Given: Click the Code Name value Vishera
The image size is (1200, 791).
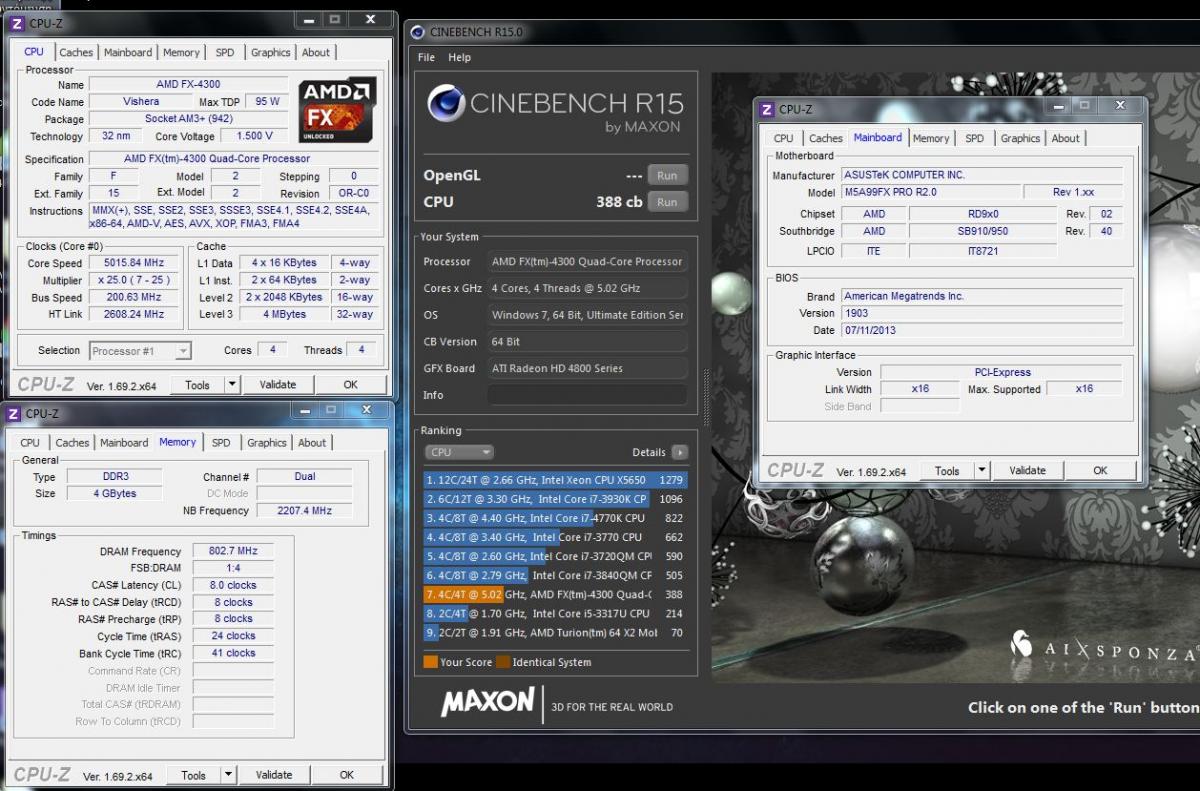Looking at the screenshot, I should click(x=141, y=102).
